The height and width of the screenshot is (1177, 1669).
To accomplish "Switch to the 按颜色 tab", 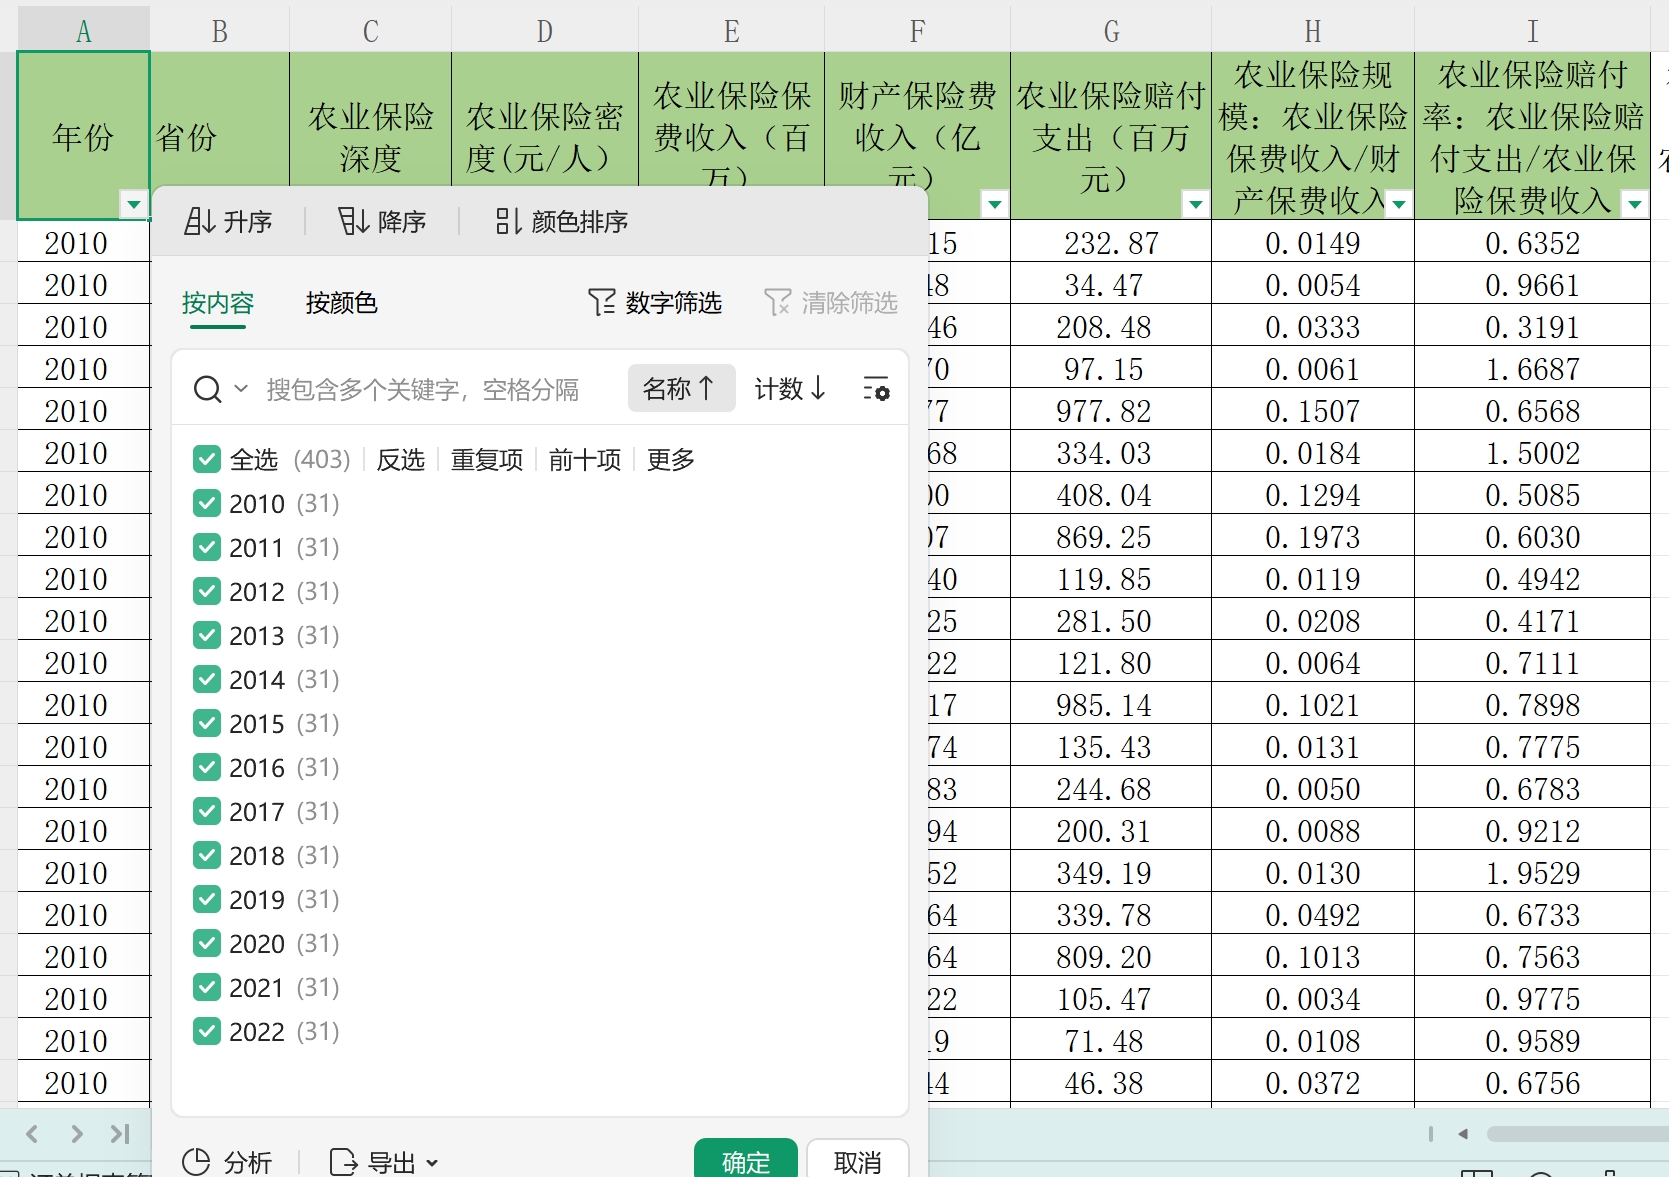I will (341, 302).
